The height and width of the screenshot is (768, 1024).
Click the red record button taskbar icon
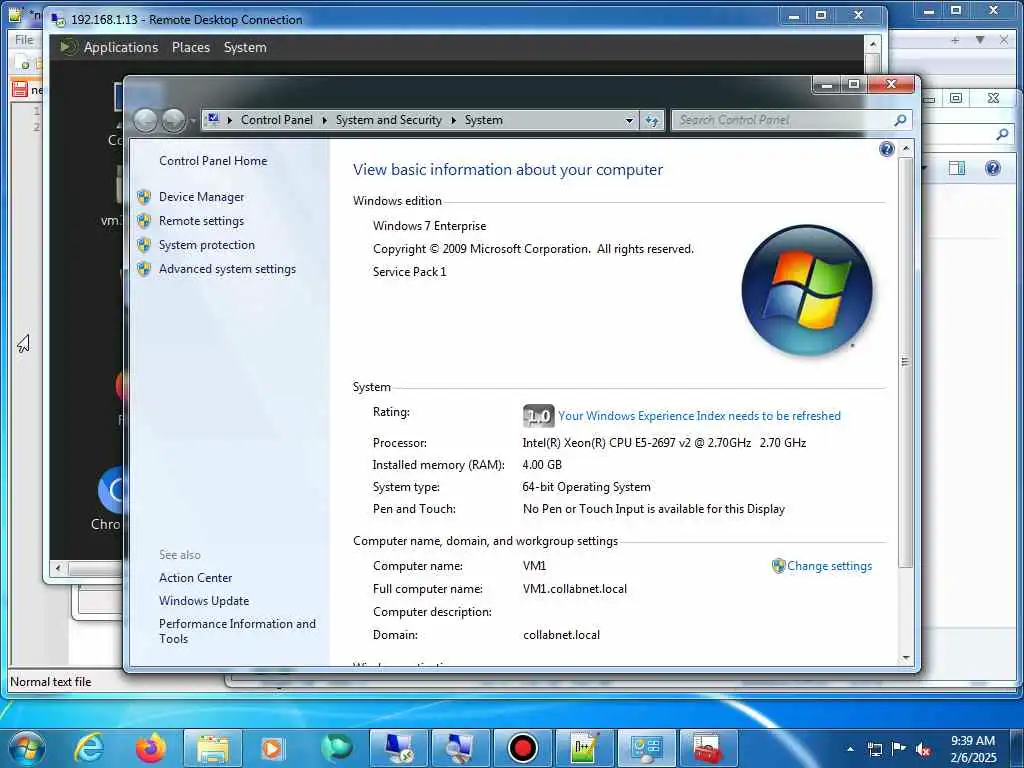coord(522,748)
